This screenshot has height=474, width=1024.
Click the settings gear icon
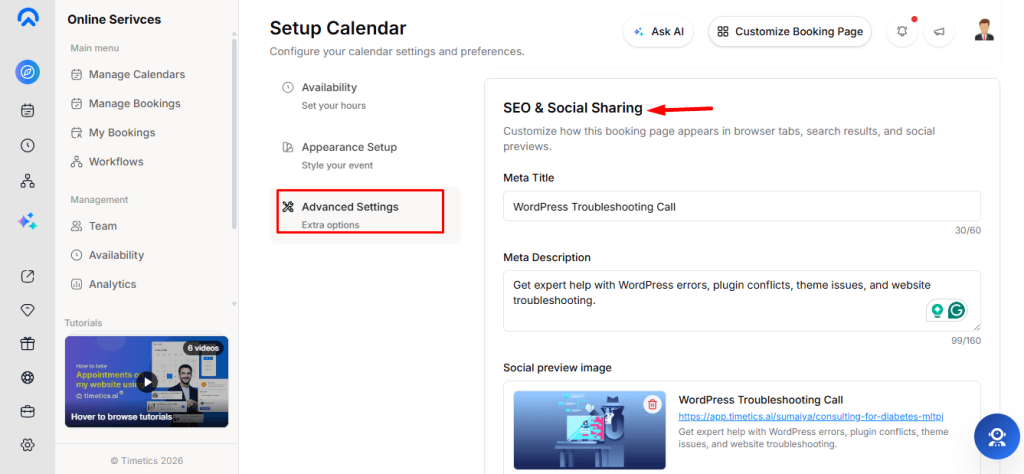tap(27, 445)
